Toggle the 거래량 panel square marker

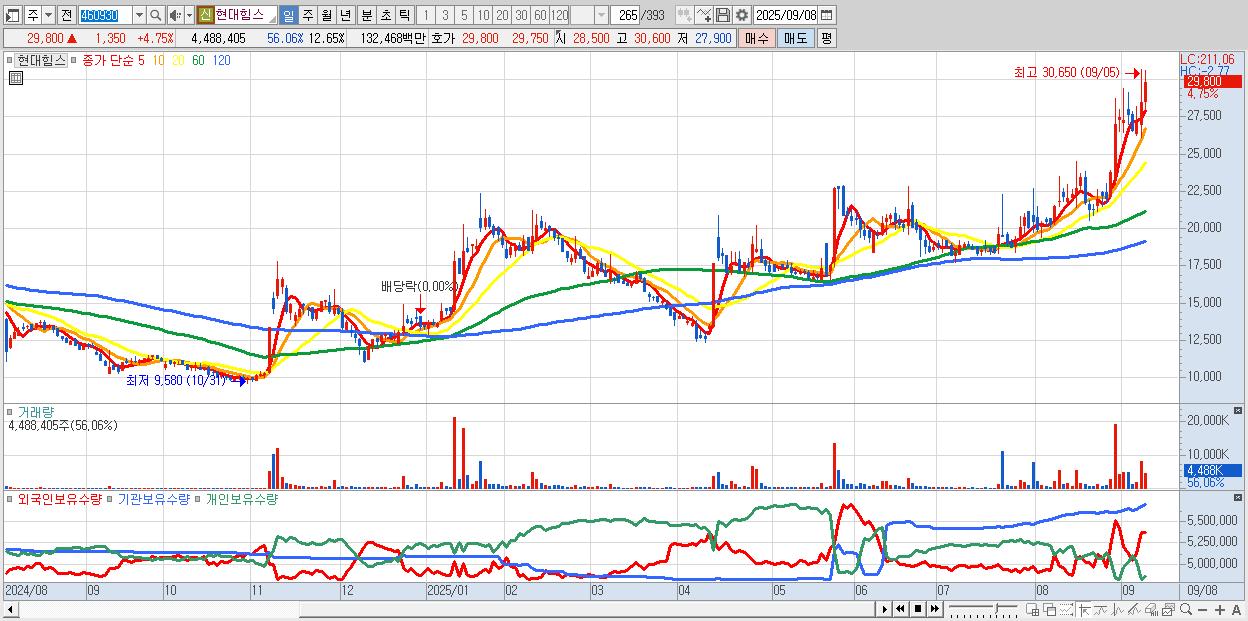point(9,412)
